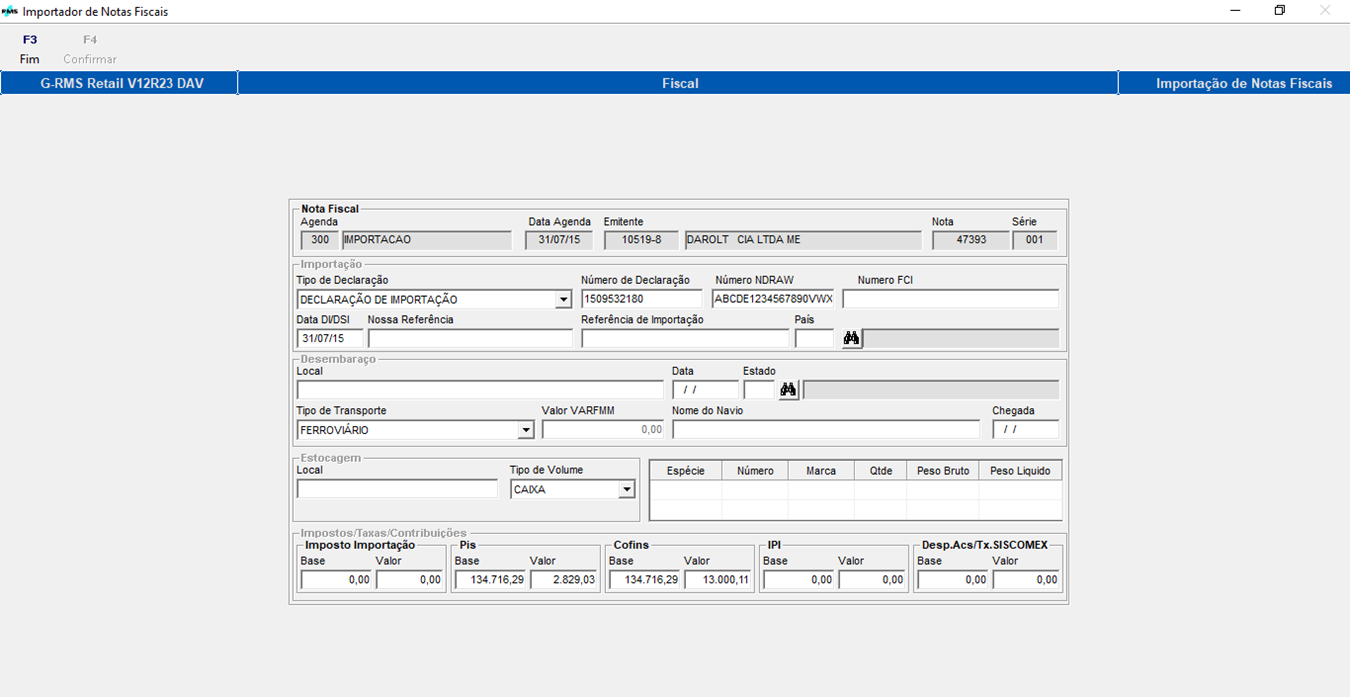
Task: Click the Chegada date field
Action: coord(1025,430)
